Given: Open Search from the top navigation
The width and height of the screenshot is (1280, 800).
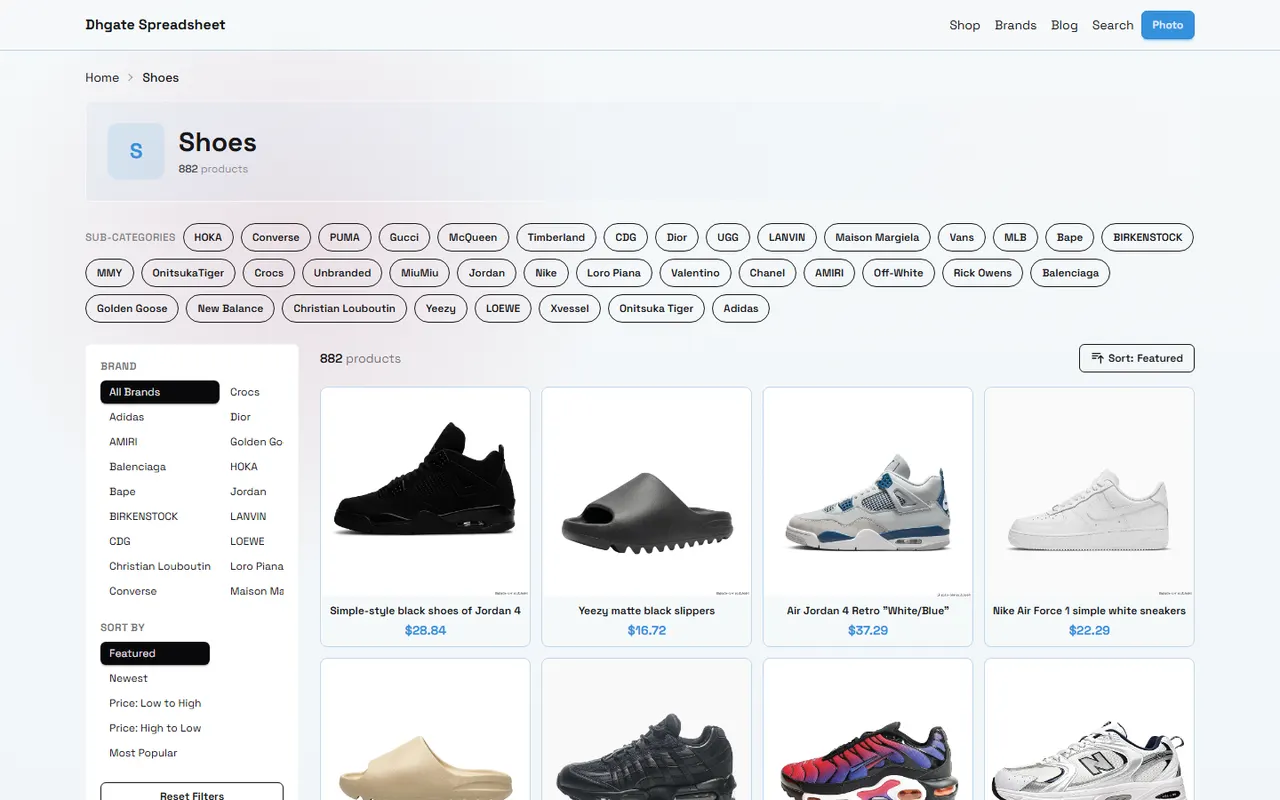Looking at the screenshot, I should point(1112,25).
